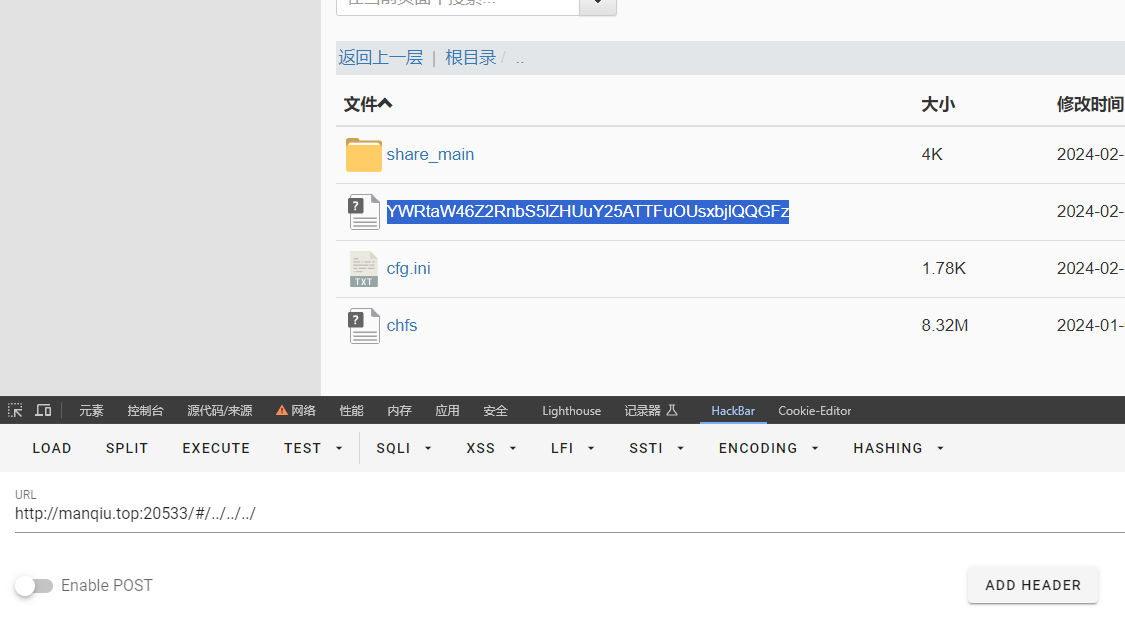Click into the HackBar URL input field
The width and height of the screenshot is (1125, 625).
click(x=570, y=514)
